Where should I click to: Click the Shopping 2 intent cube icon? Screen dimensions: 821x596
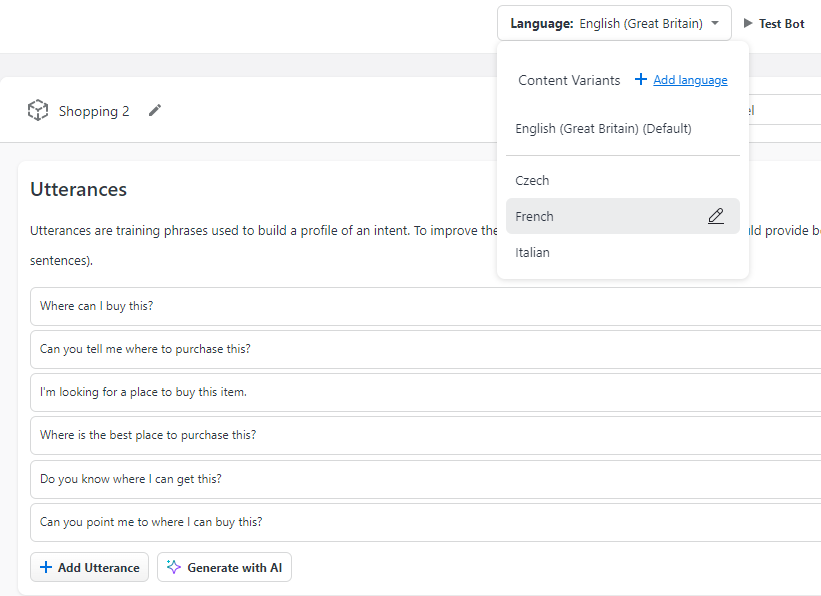click(37, 110)
